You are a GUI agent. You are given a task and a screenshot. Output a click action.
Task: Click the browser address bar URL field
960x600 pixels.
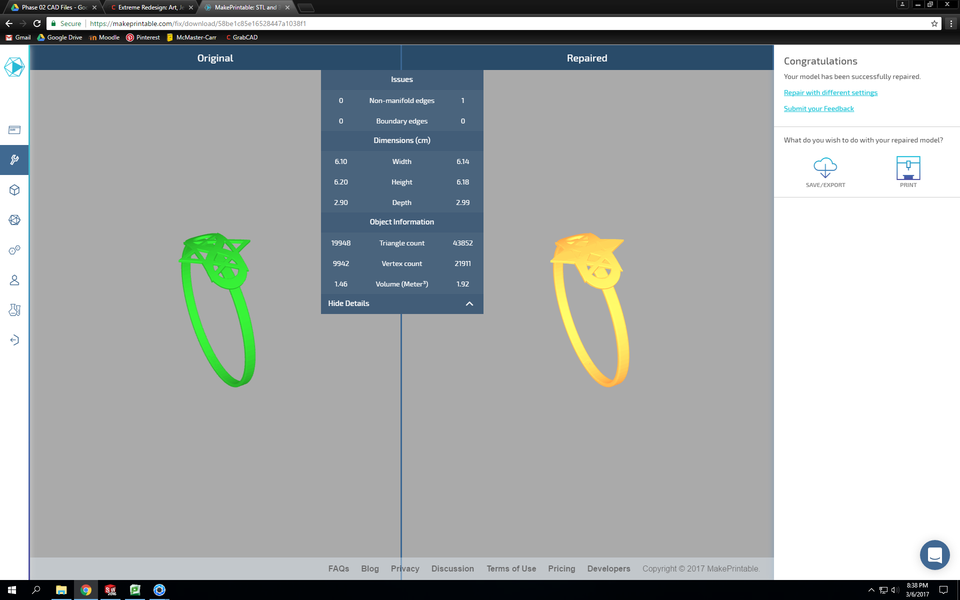coord(200,22)
